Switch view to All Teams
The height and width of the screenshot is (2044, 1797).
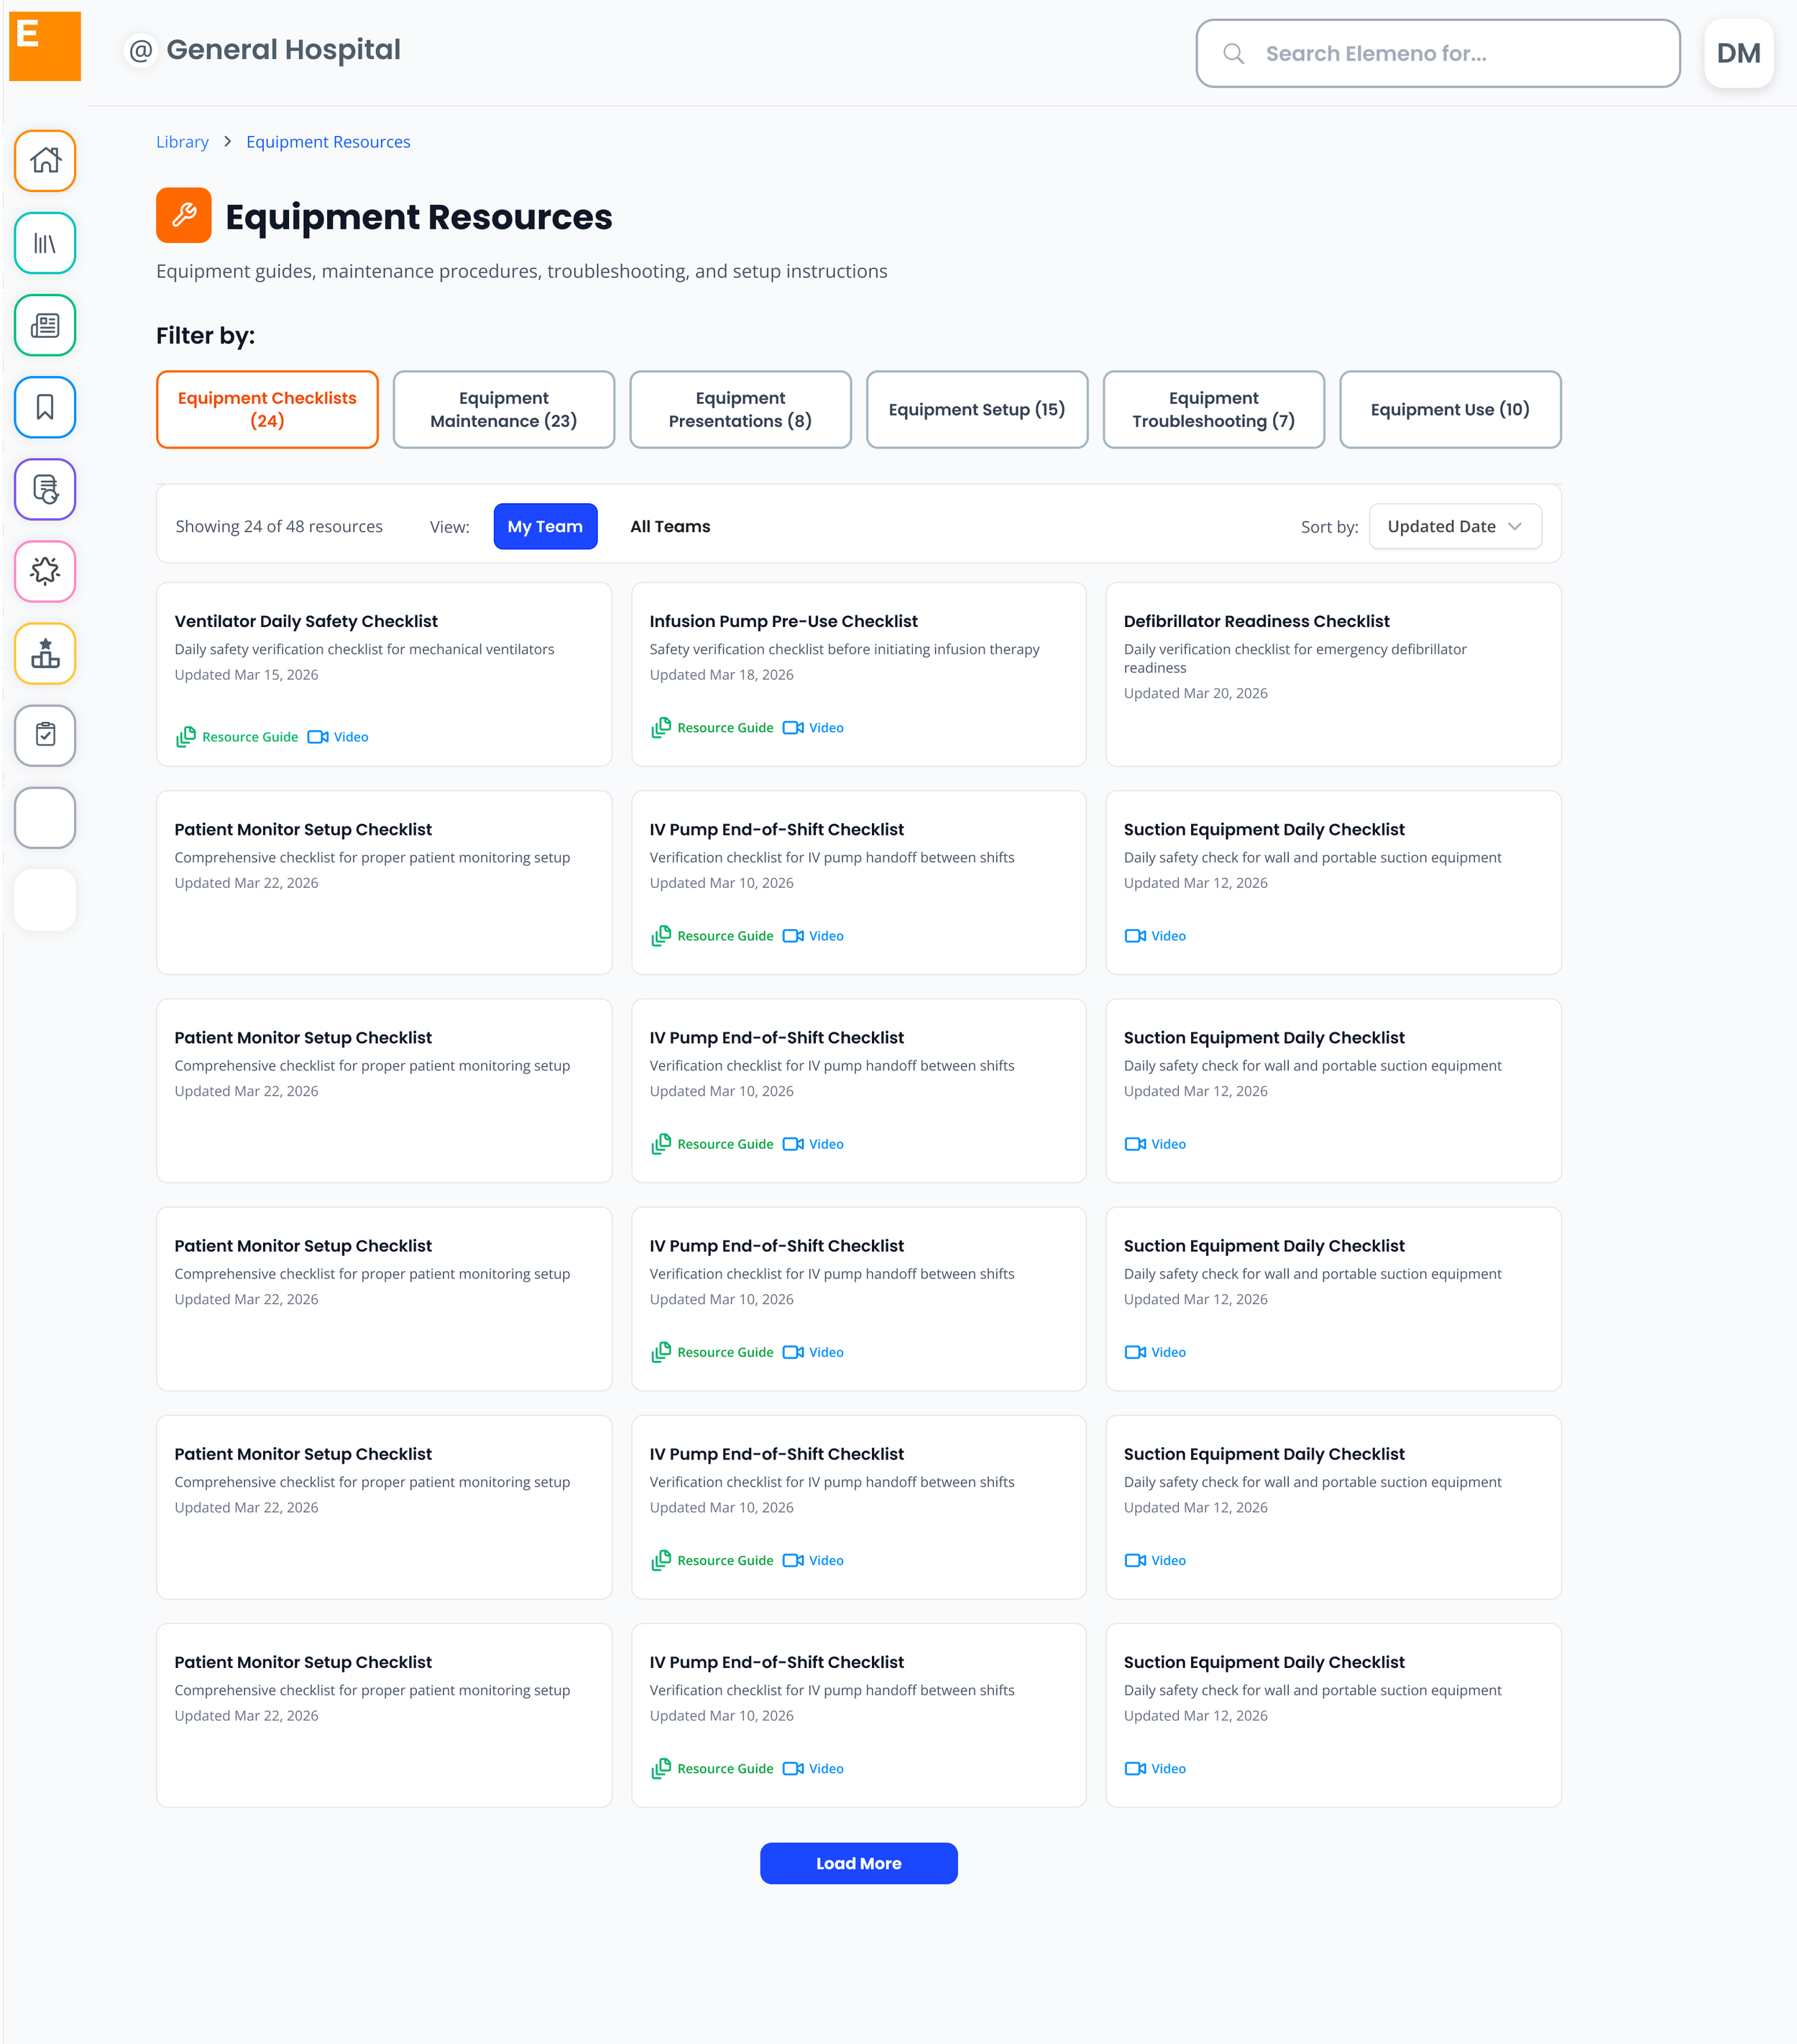point(670,527)
